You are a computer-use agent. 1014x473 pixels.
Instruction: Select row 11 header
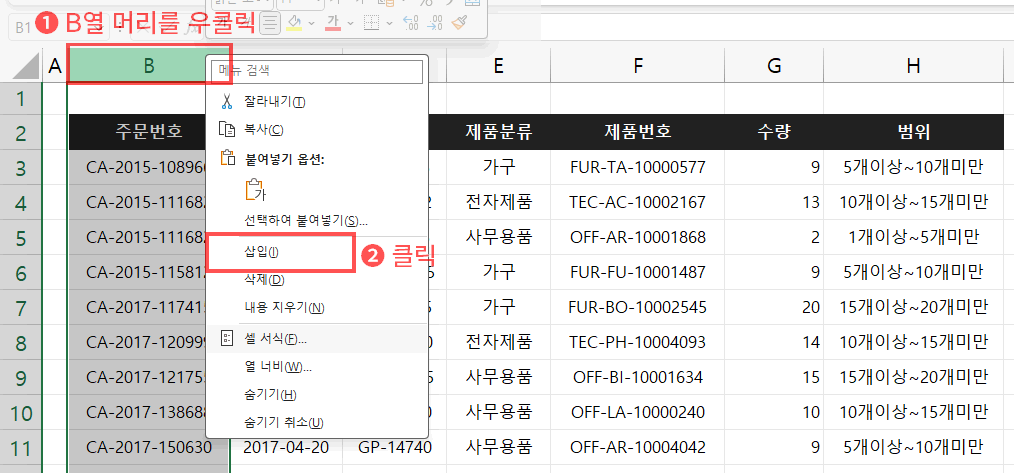tap(20, 447)
